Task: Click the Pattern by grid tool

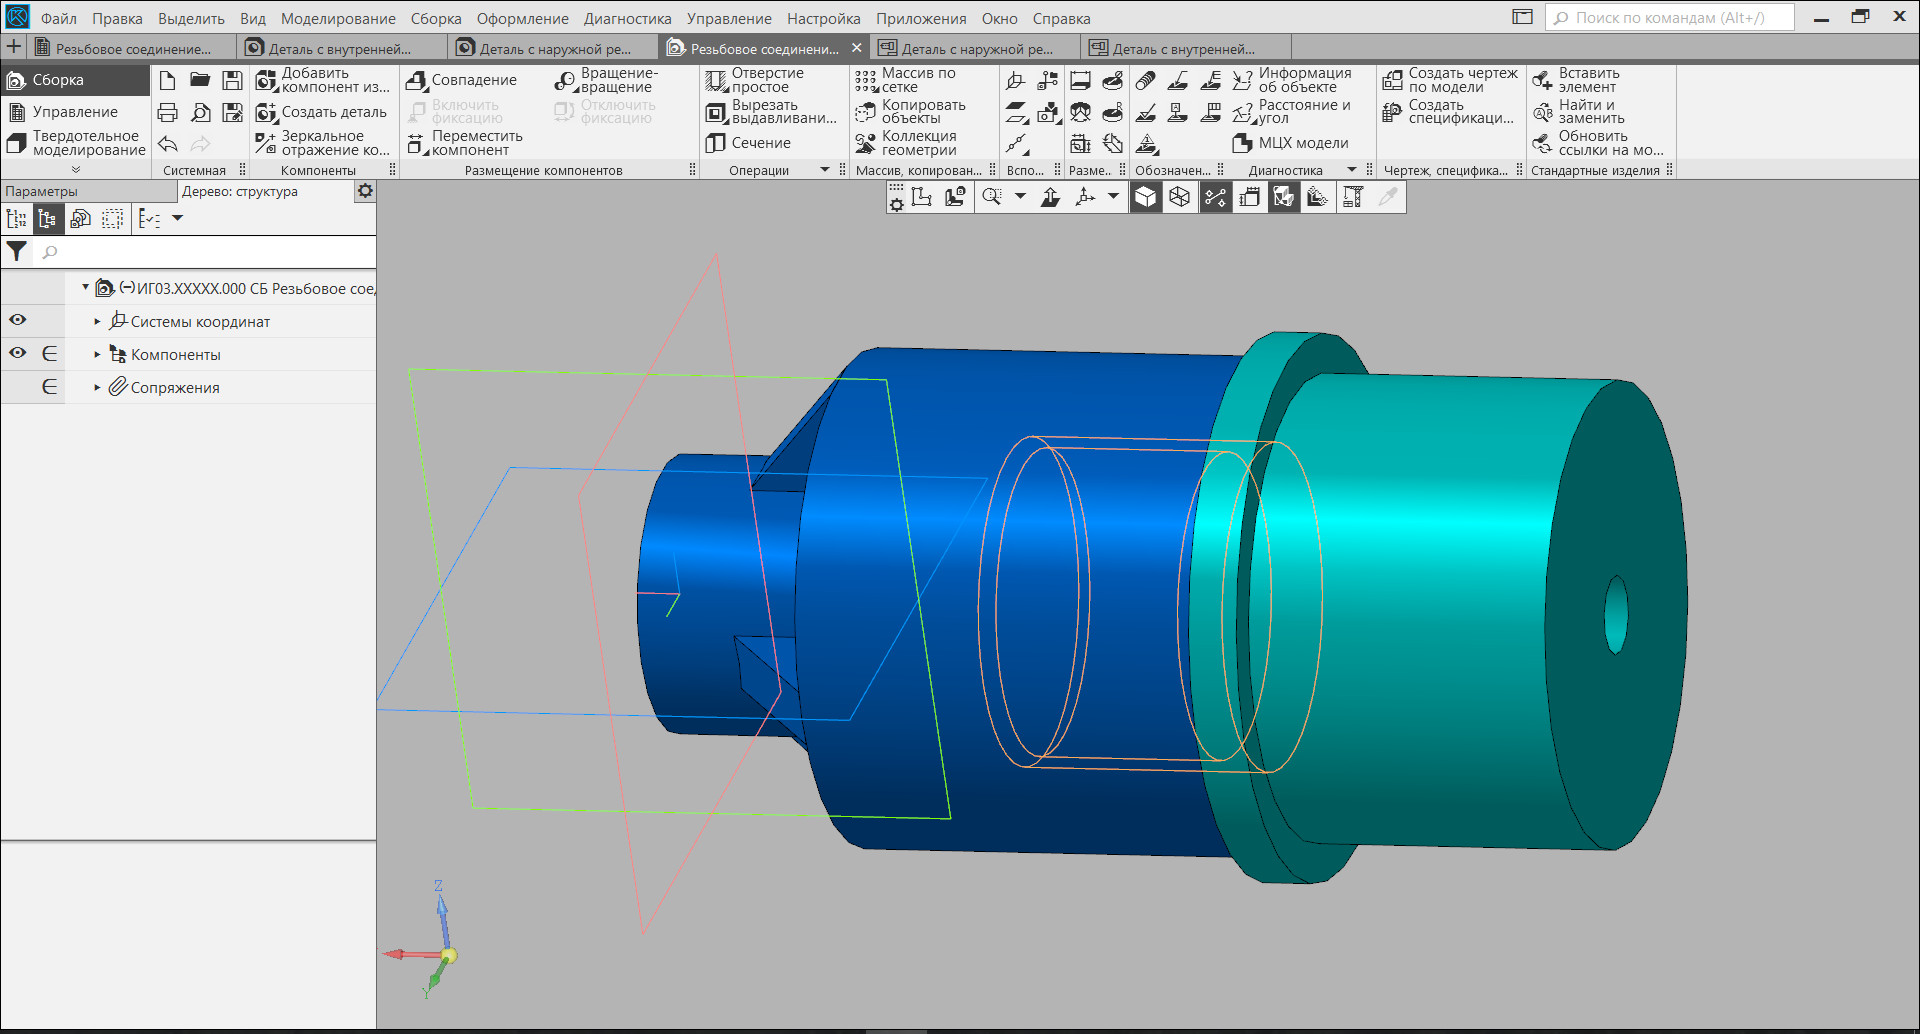Action: coord(866,80)
